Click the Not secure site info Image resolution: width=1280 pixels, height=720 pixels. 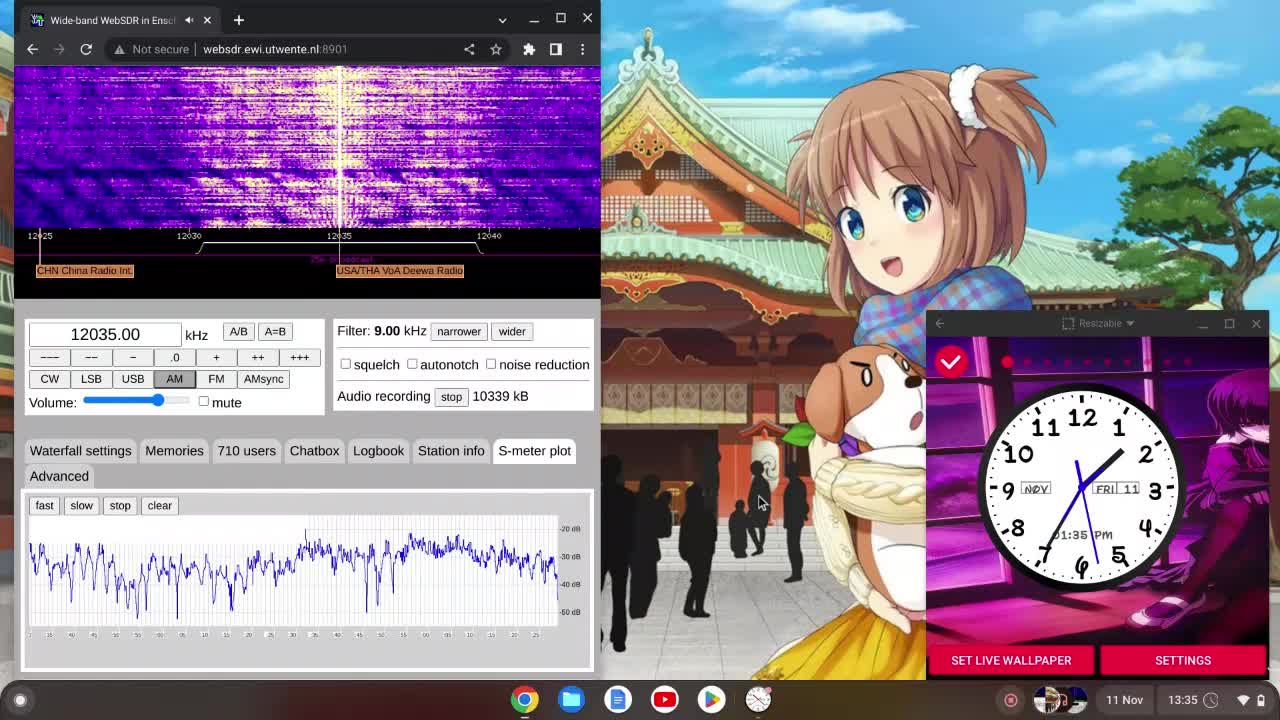pos(151,49)
